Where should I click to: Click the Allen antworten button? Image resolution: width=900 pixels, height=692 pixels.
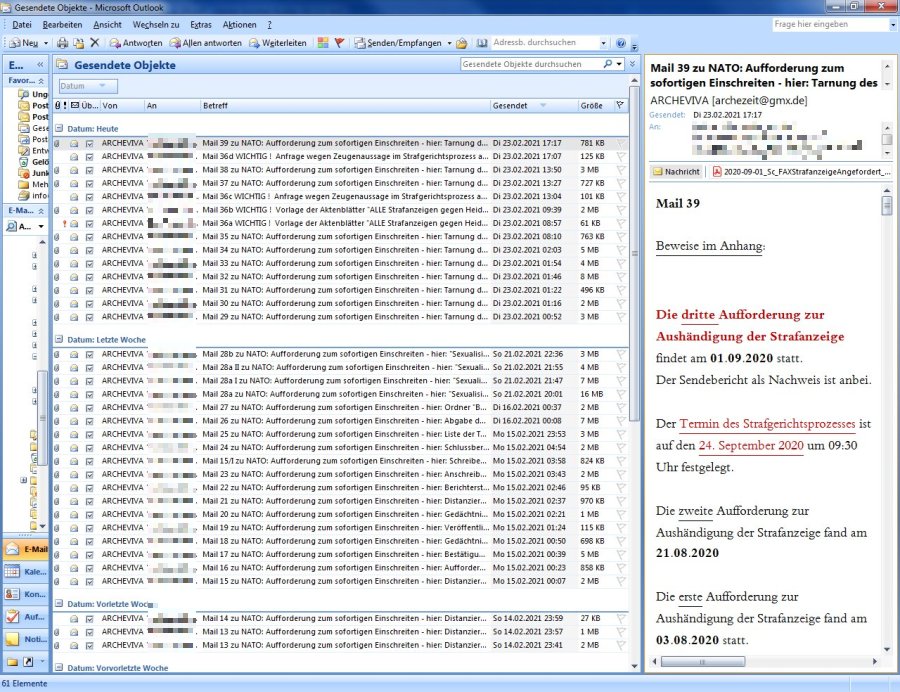click(205, 43)
